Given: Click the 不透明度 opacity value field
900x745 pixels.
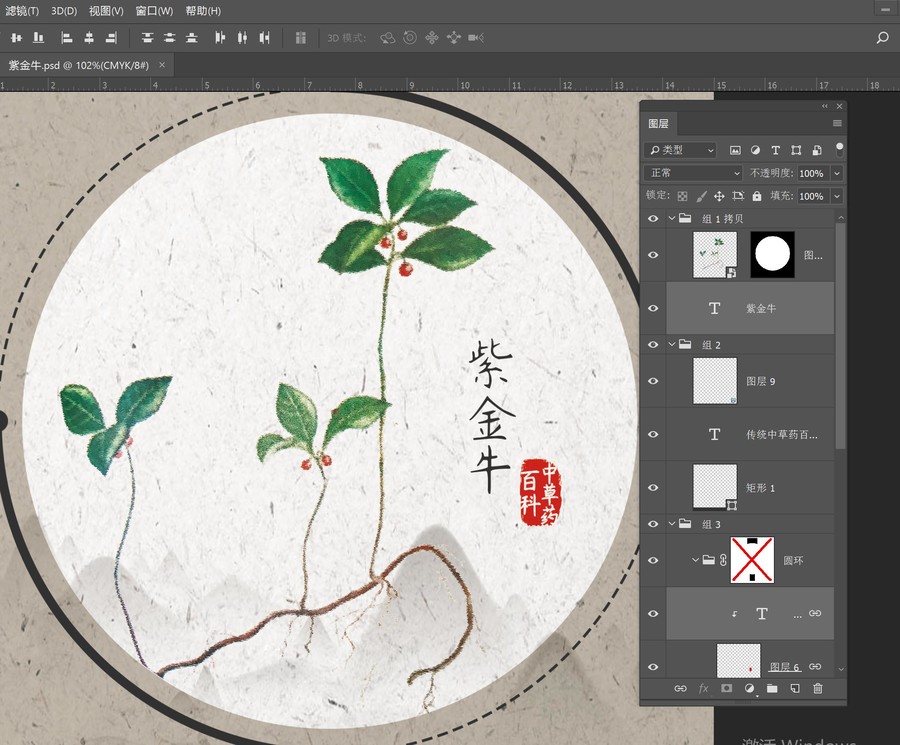Looking at the screenshot, I should point(812,173).
